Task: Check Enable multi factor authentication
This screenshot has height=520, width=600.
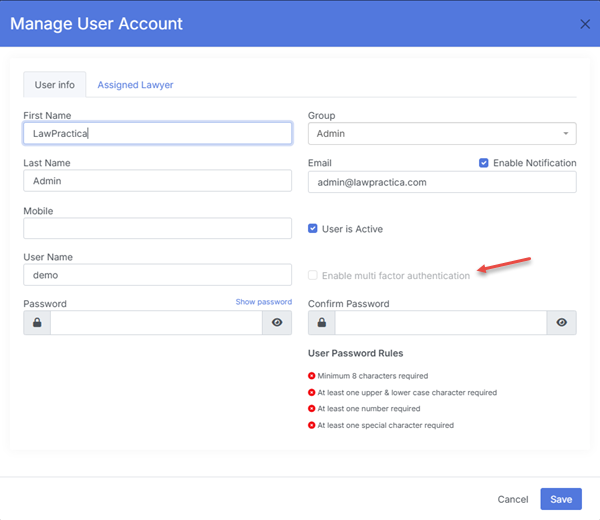Action: pos(313,275)
